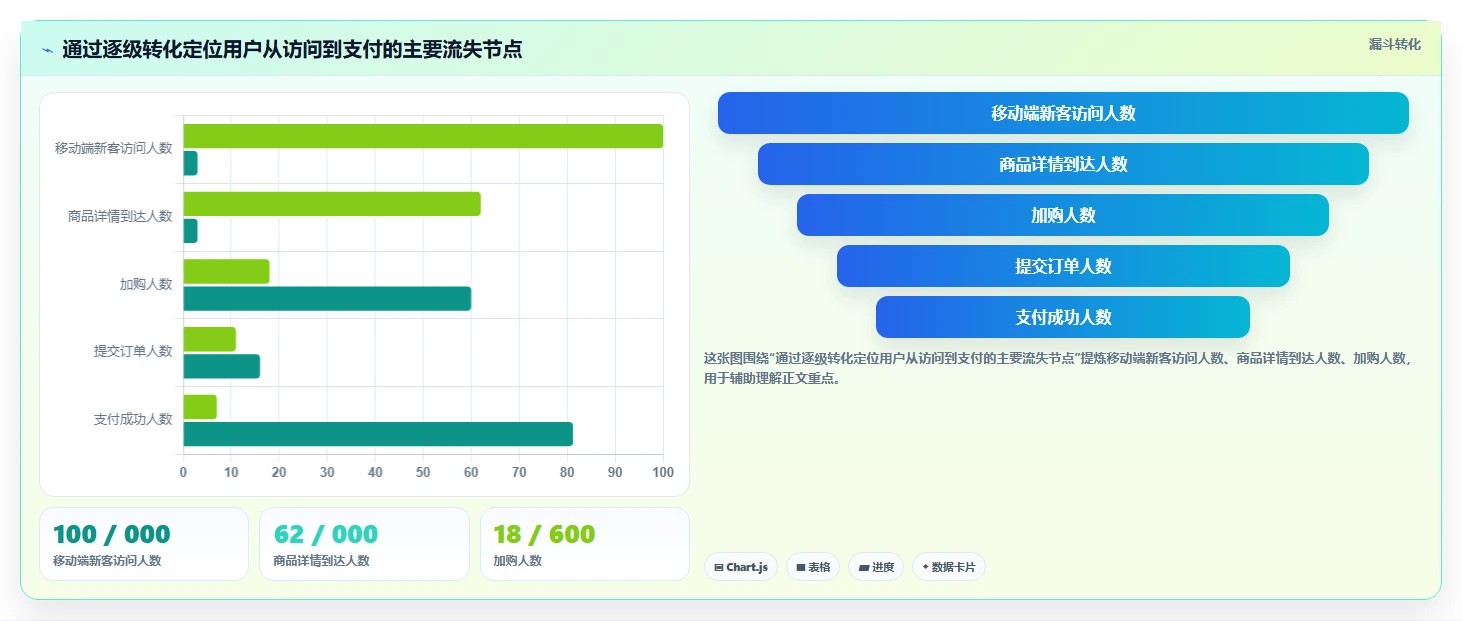Click the light green bar for 支付成功人数

pyautogui.click(x=200, y=407)
